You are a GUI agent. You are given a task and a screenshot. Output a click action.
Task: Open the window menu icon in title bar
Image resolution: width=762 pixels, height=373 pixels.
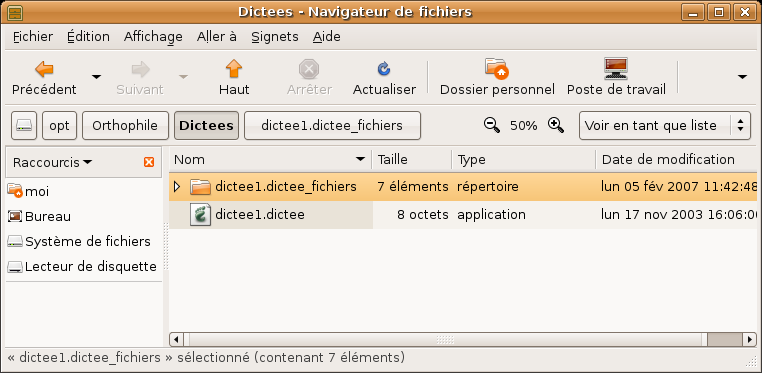16,12
